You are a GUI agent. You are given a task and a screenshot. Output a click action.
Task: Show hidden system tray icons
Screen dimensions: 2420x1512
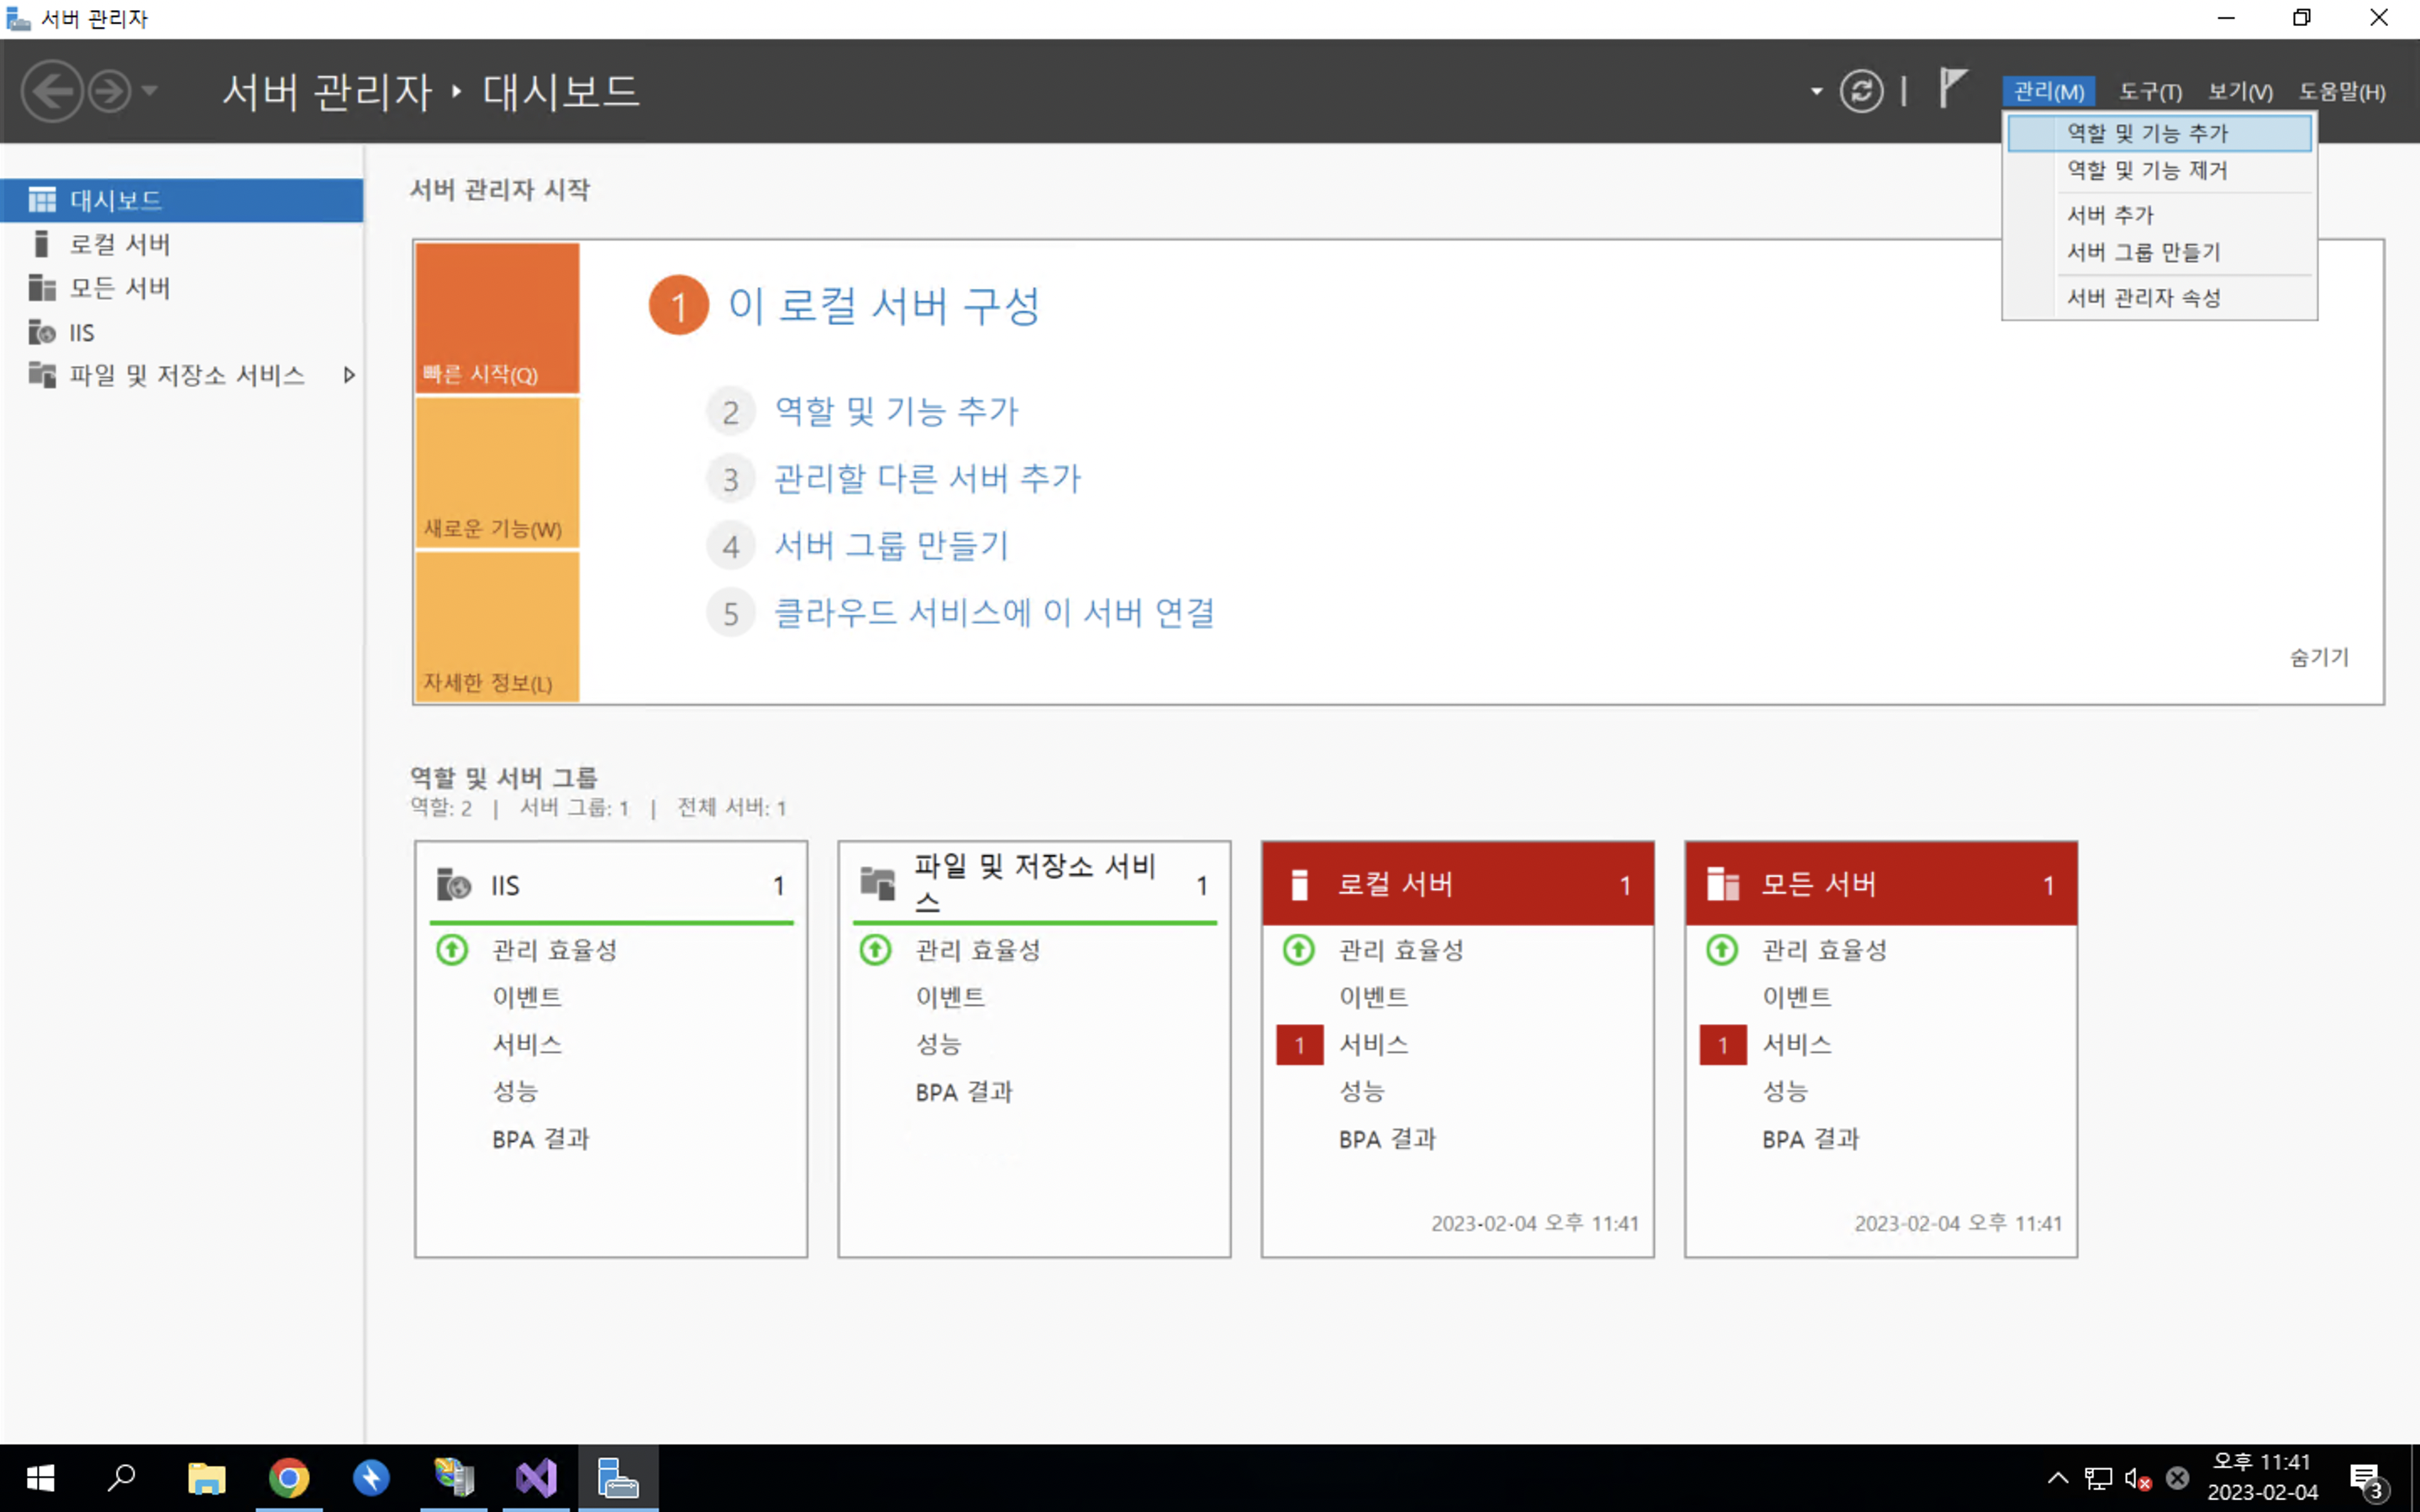(2057, 1478)
